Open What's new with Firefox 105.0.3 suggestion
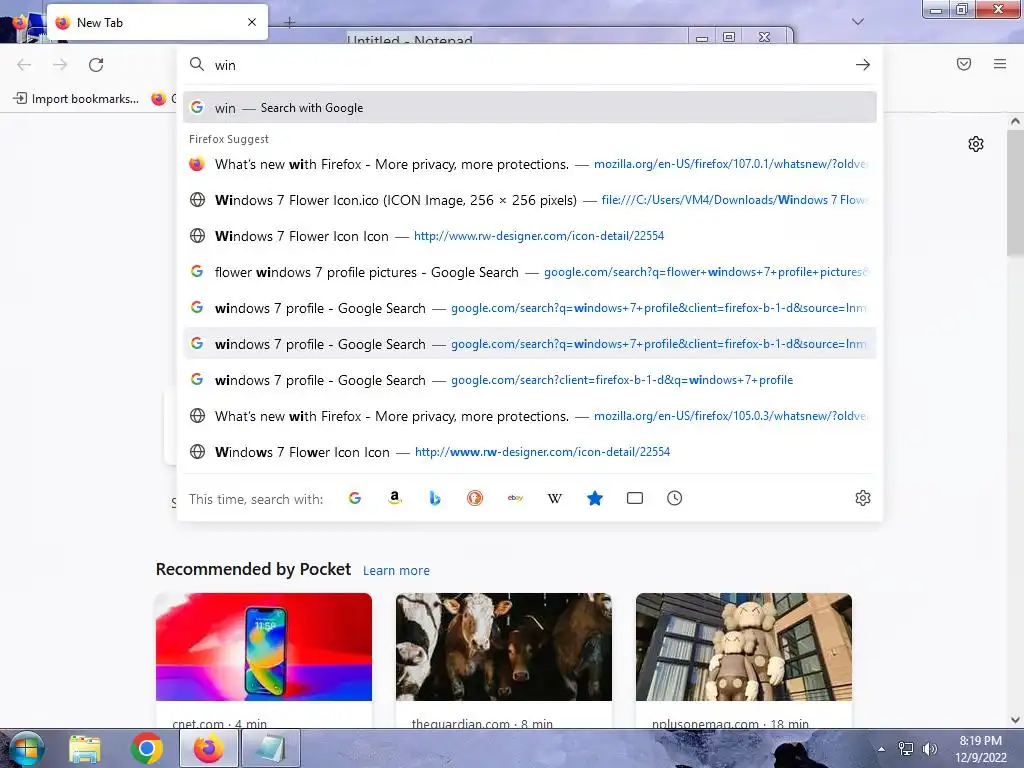 [x=530, y=416]
